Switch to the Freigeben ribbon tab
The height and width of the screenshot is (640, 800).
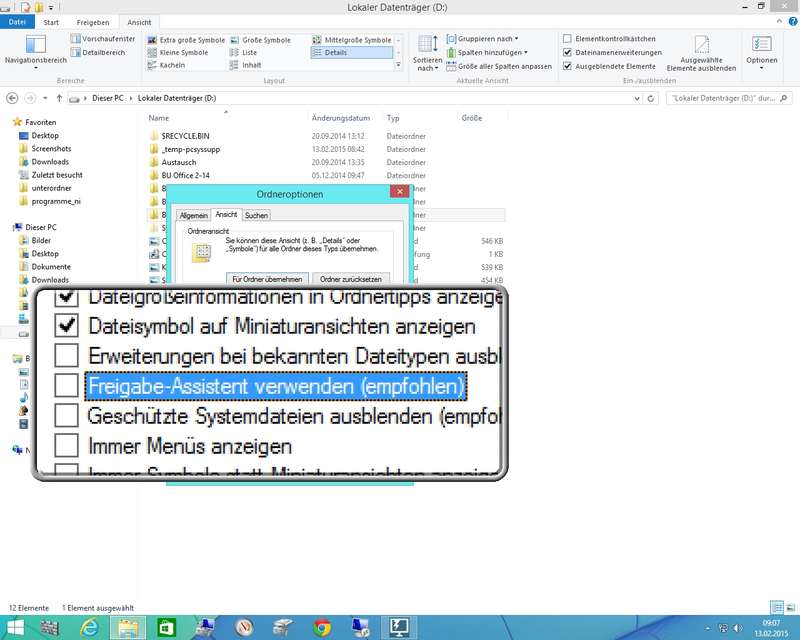pos(93,21)
